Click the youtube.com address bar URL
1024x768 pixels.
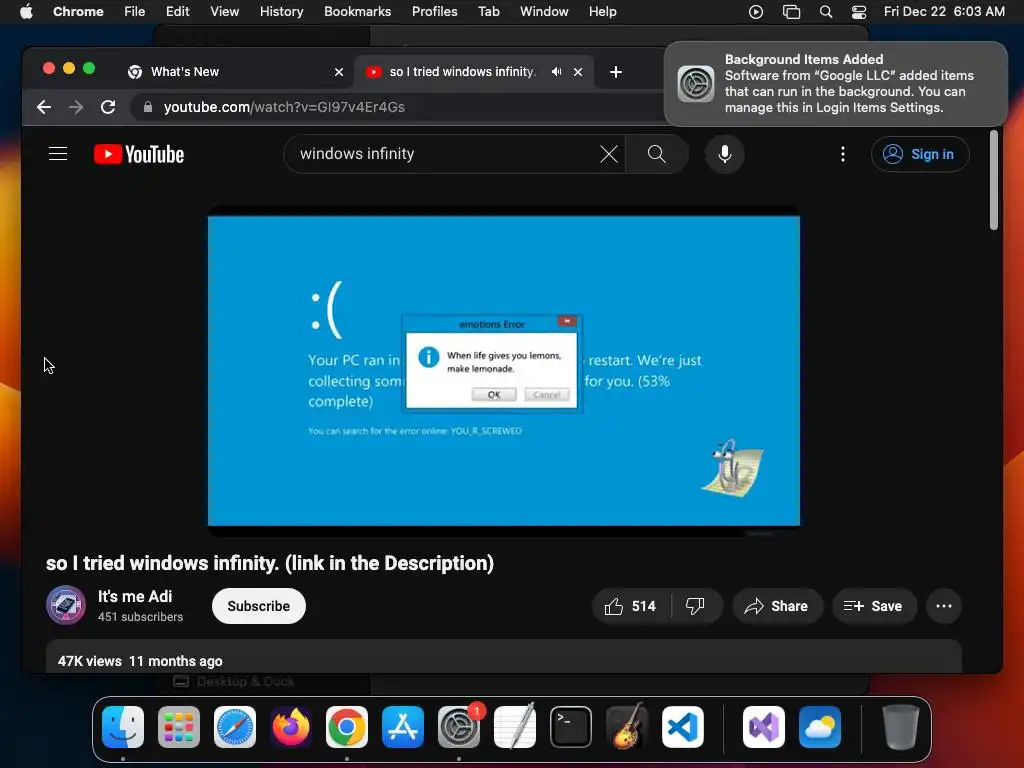(284, 107)
